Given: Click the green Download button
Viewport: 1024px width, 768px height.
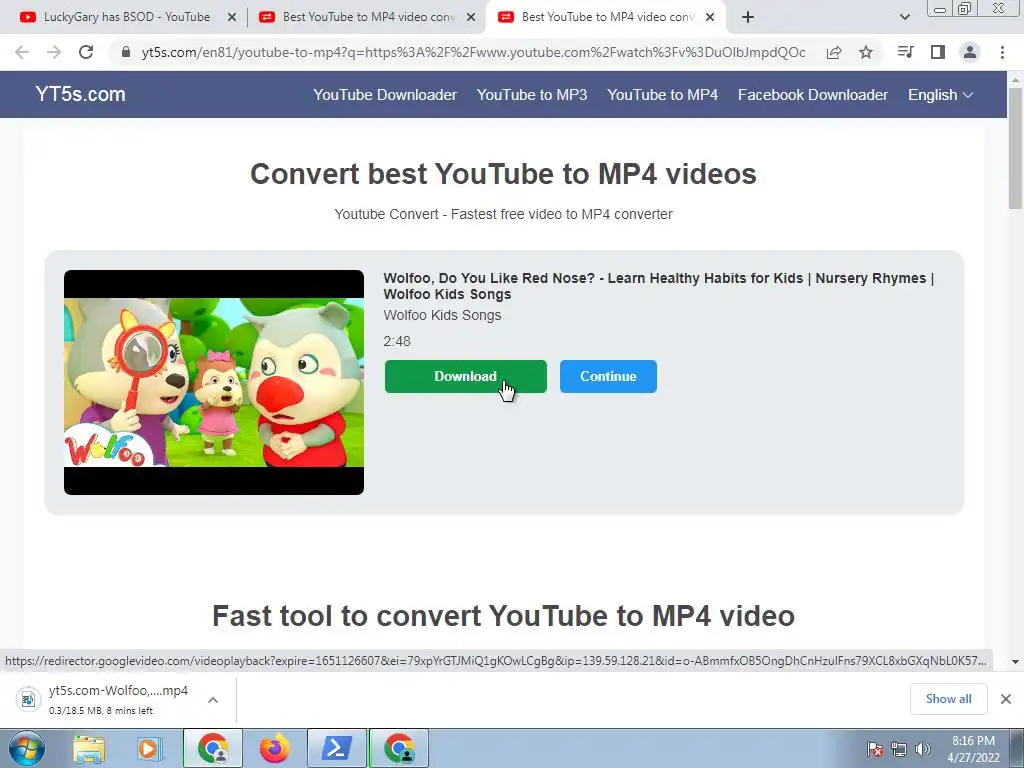Looking at the screenshot, I should tap(466, 376).
